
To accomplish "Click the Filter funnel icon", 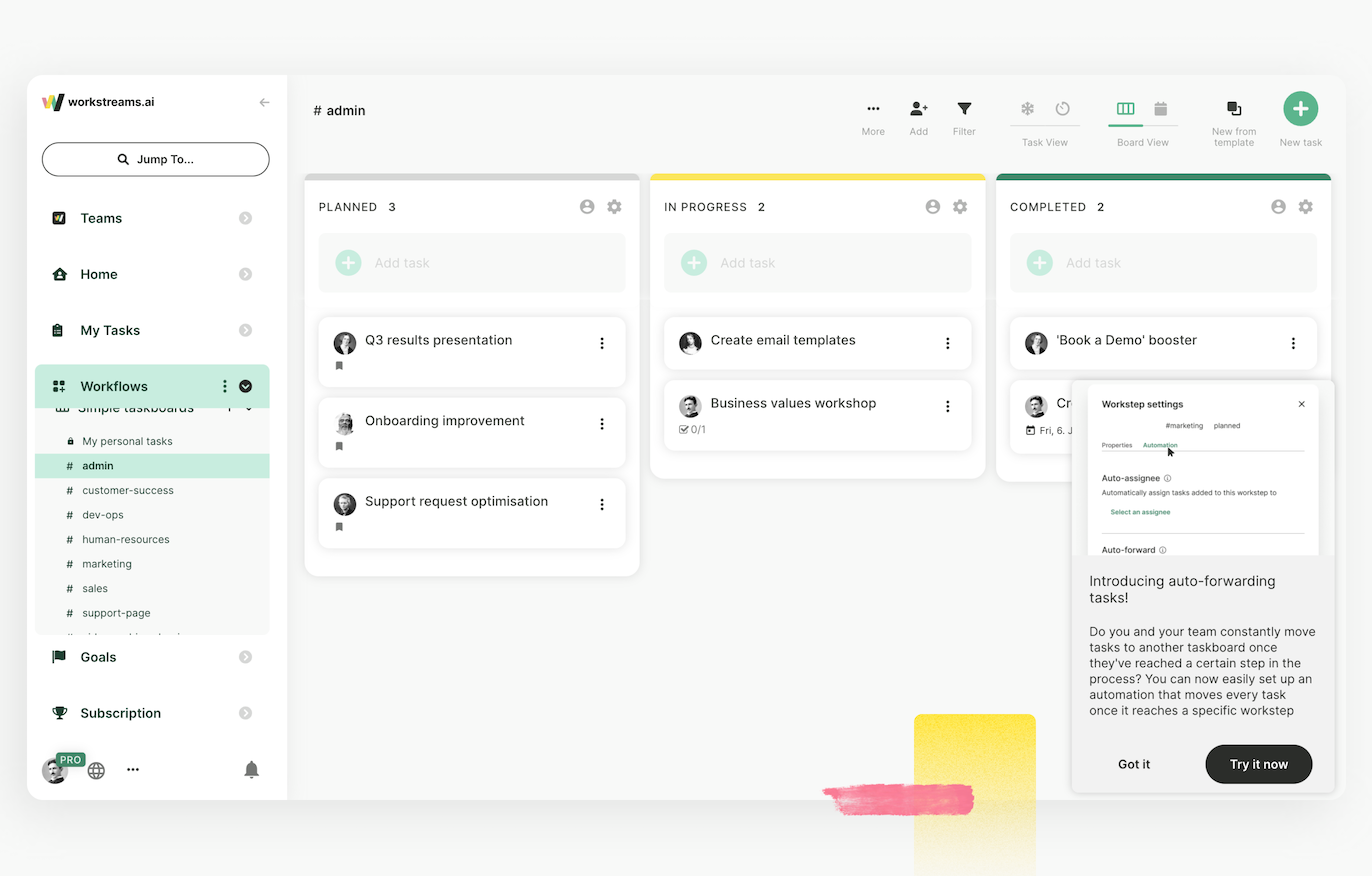I will pyautogui.click(x=964, y=109).
